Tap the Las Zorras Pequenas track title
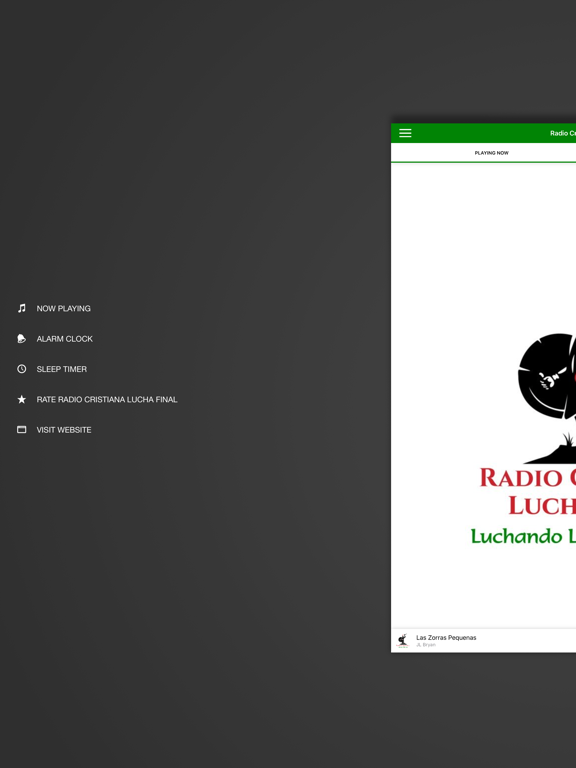This screenshot has height=768, width=576. click(446, 638)
